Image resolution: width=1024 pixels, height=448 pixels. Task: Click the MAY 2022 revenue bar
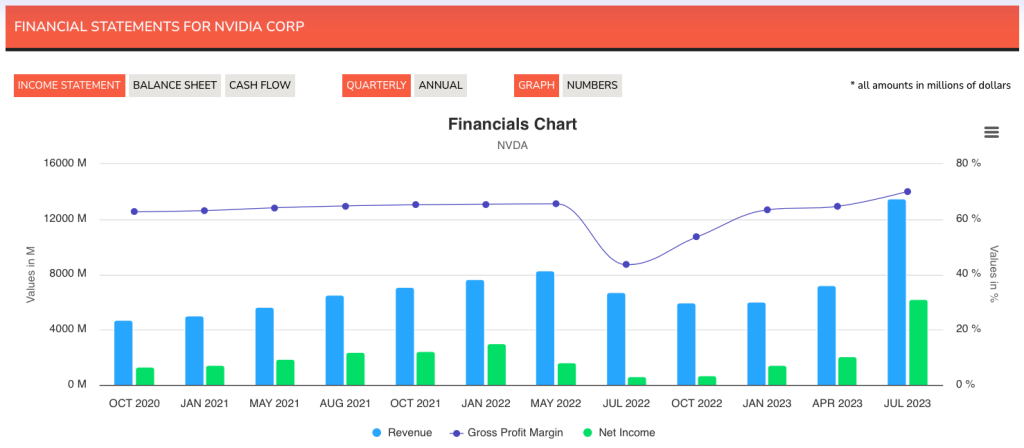click(x=545, y=328)
